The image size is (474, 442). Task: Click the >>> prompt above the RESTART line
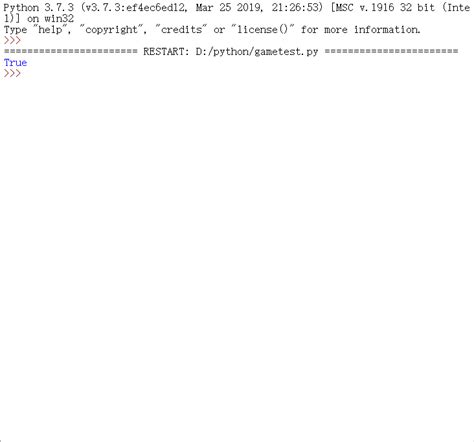pyautogui.click(x=12, y=40)
